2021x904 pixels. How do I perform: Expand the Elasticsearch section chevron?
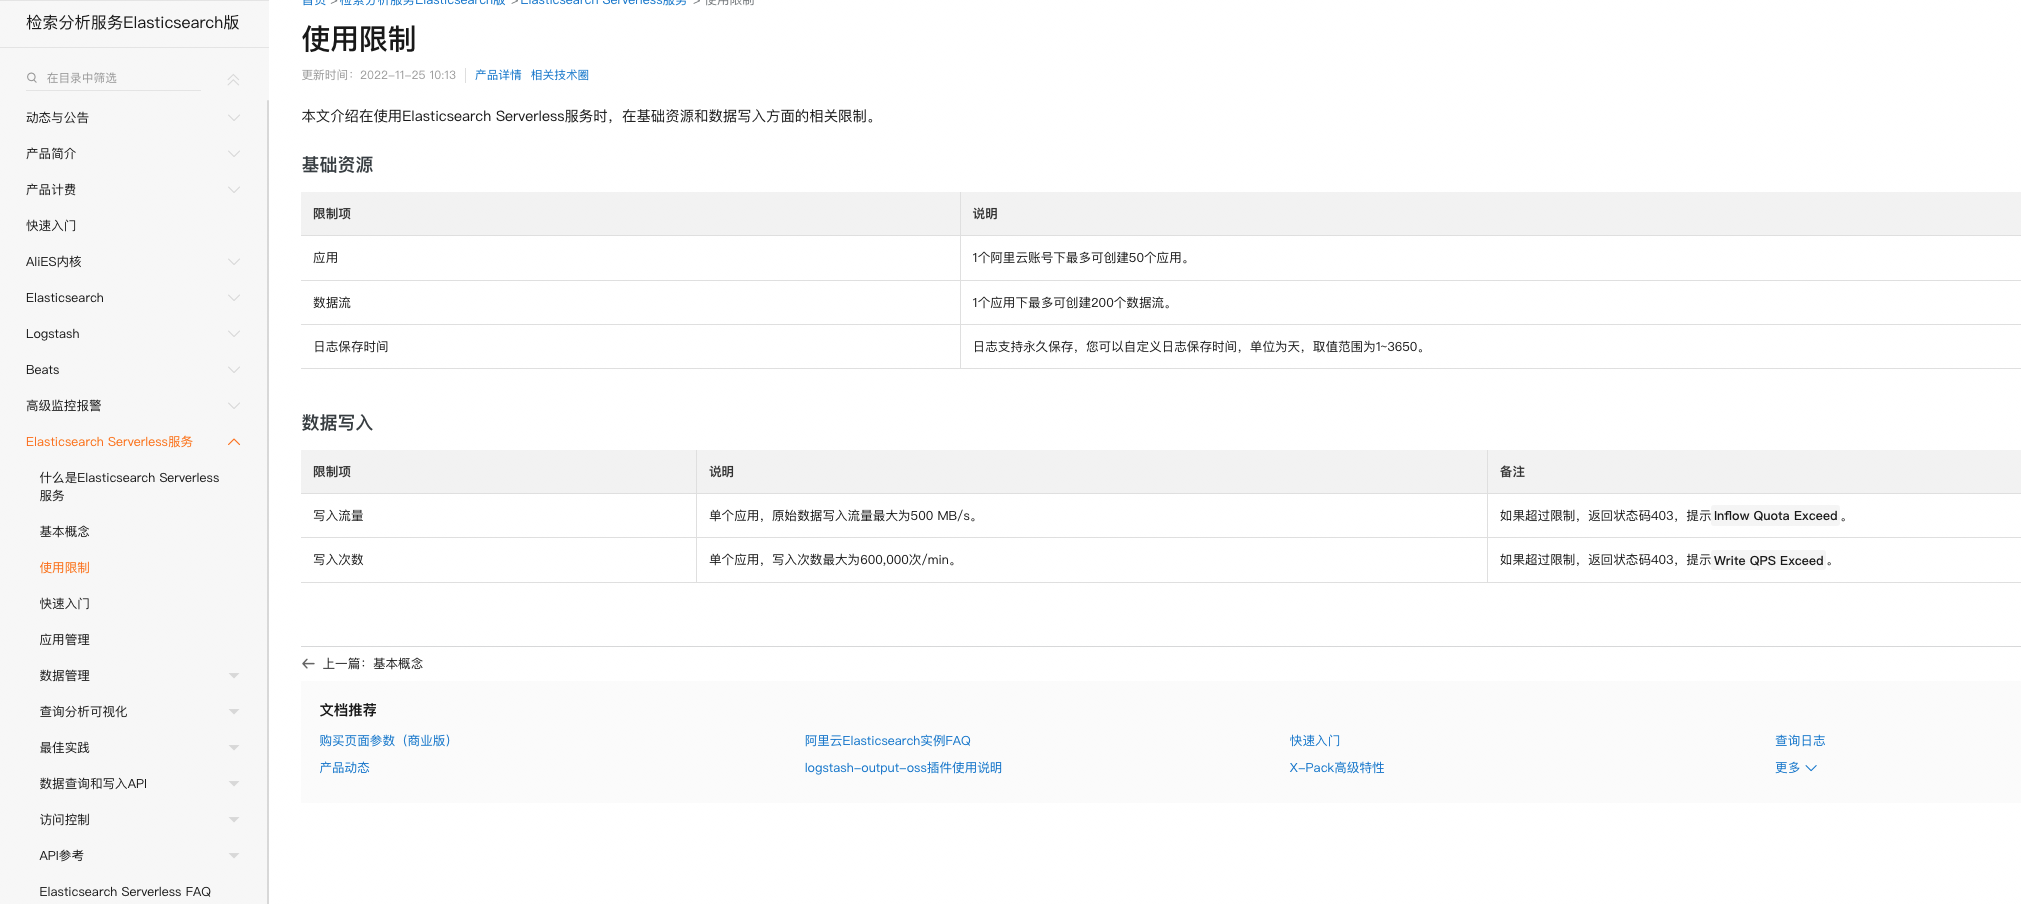coord(234,298)
